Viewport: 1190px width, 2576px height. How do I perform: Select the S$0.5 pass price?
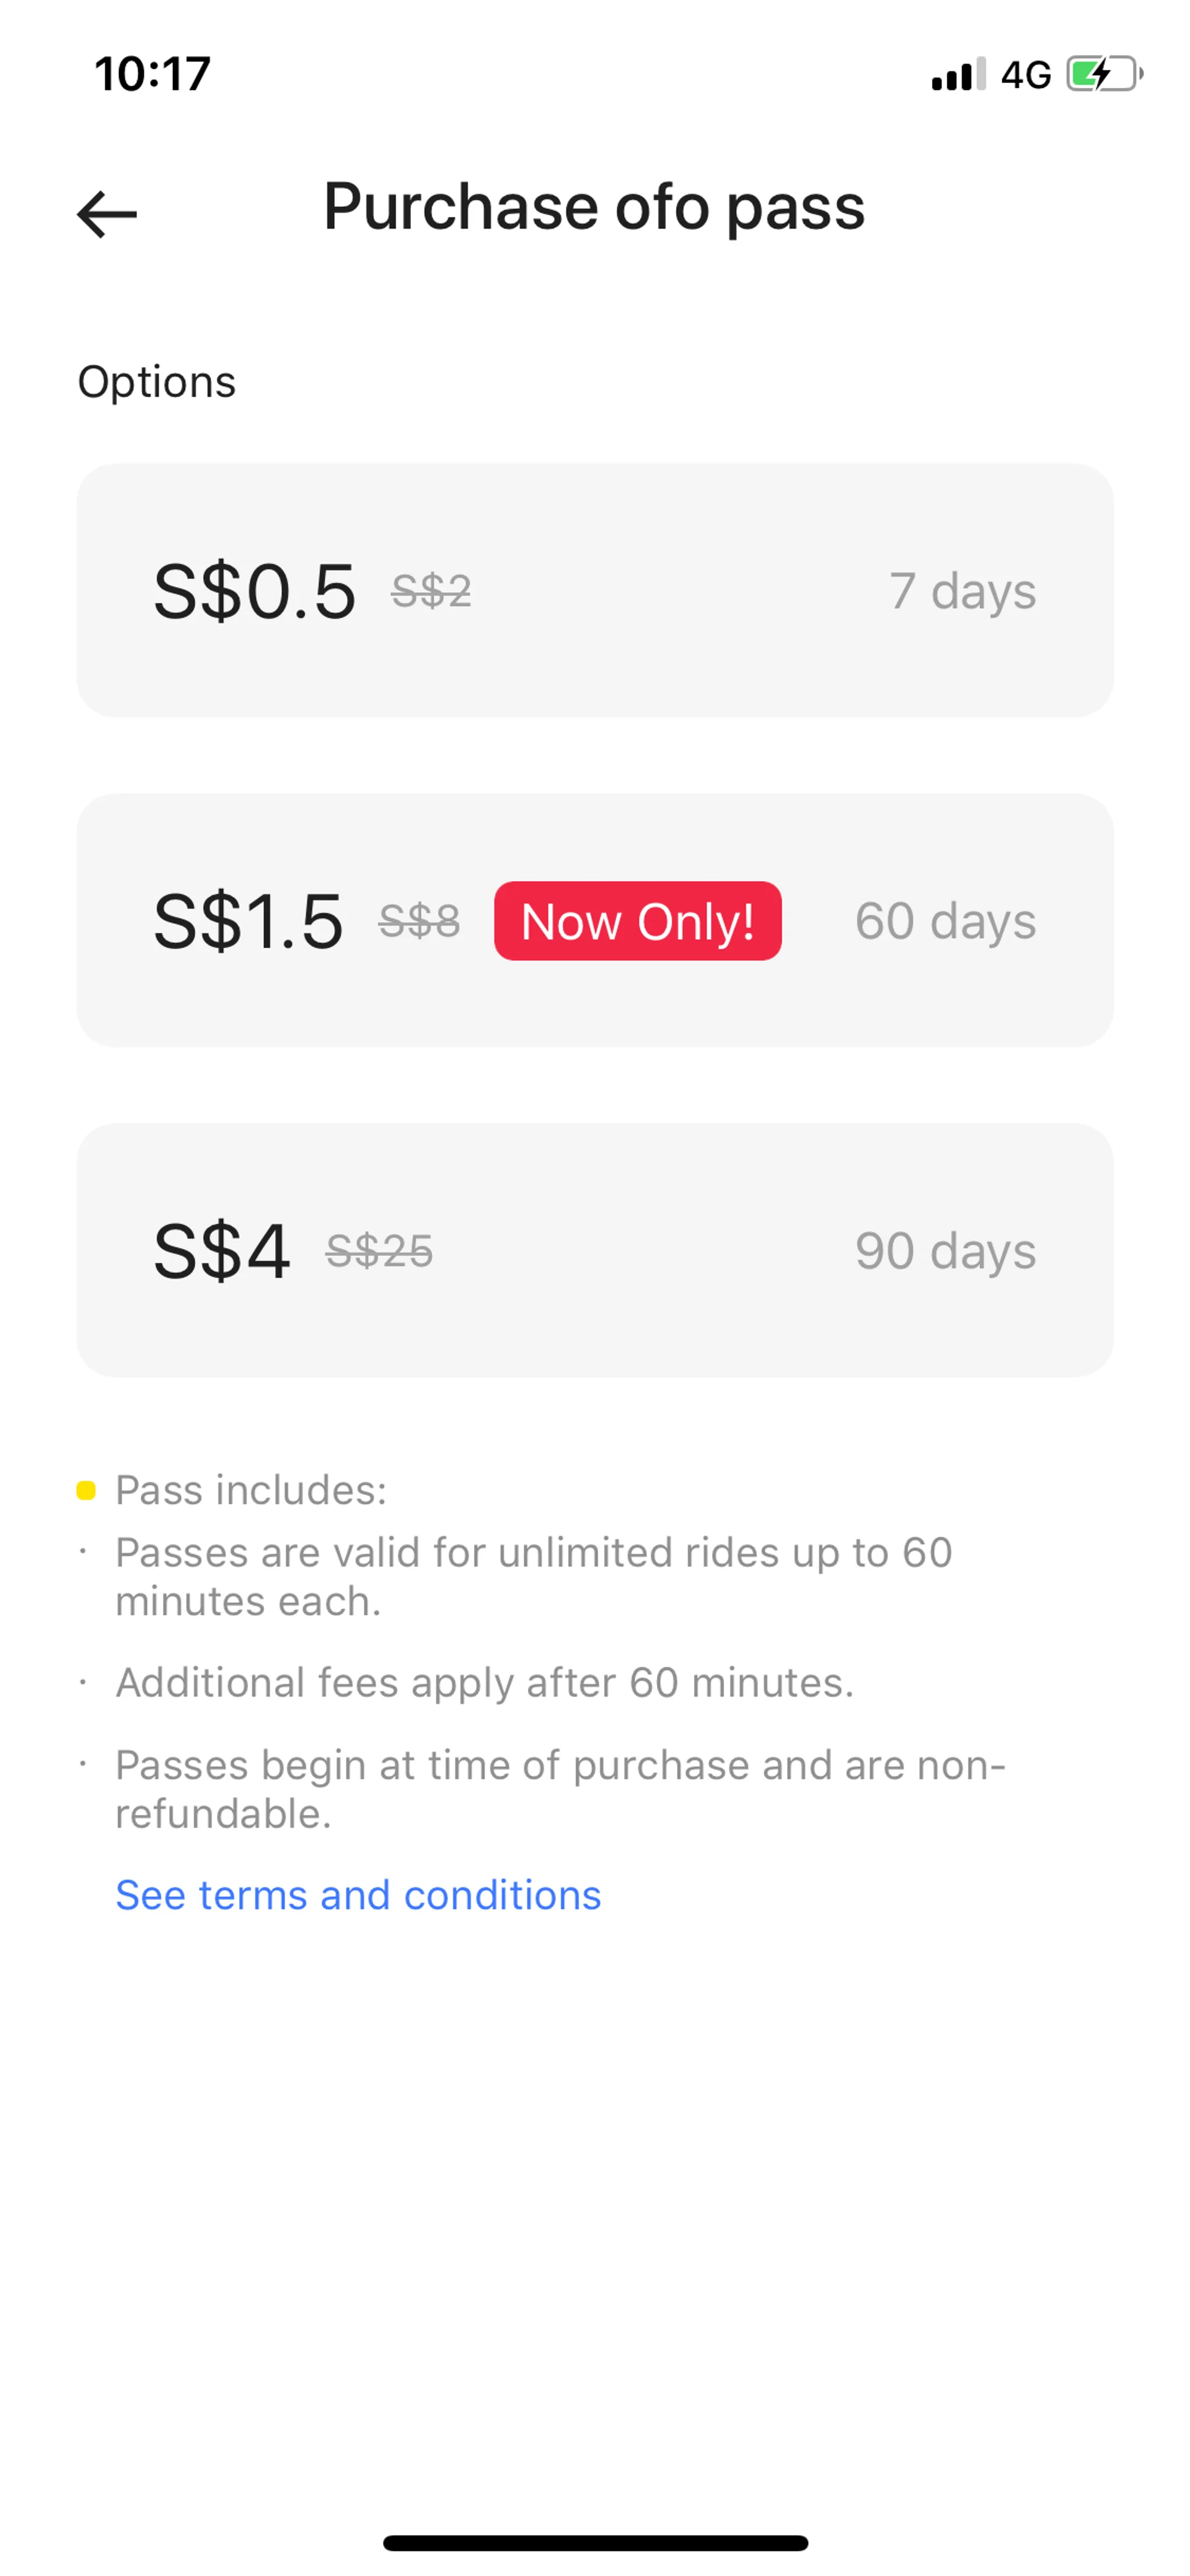[x=254, y=591]
